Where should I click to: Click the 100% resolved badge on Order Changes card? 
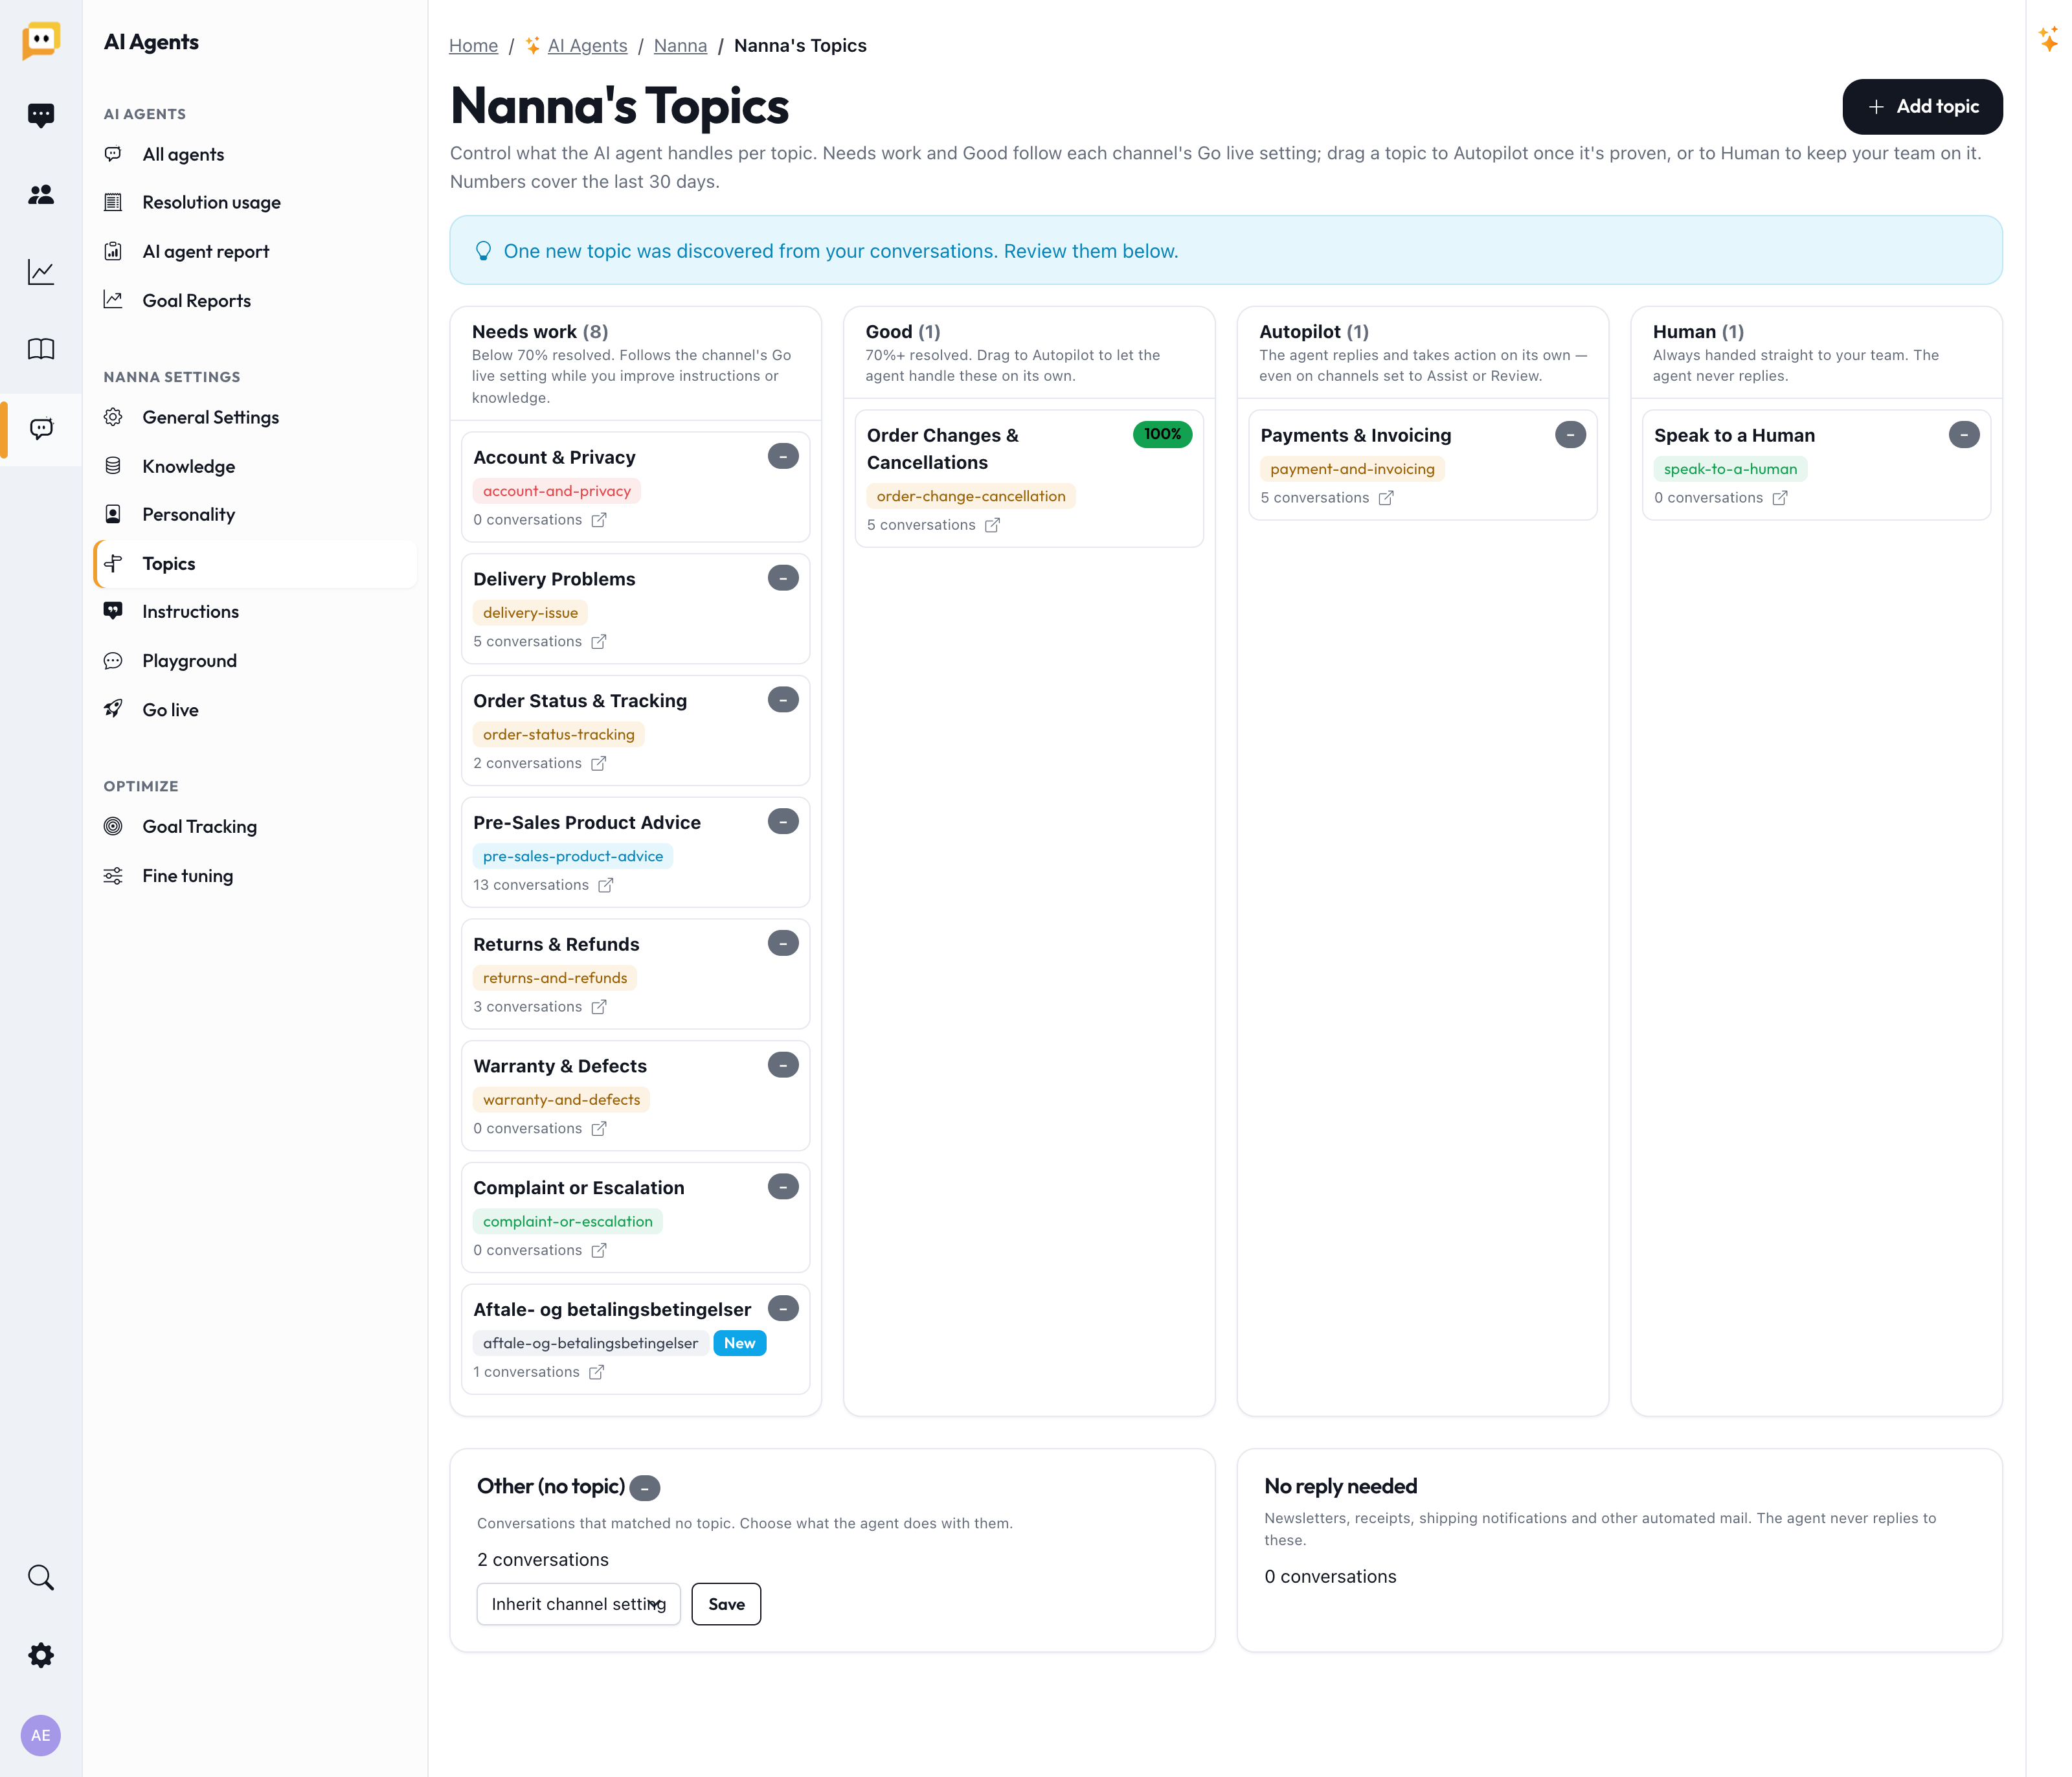click(1162, 434)
